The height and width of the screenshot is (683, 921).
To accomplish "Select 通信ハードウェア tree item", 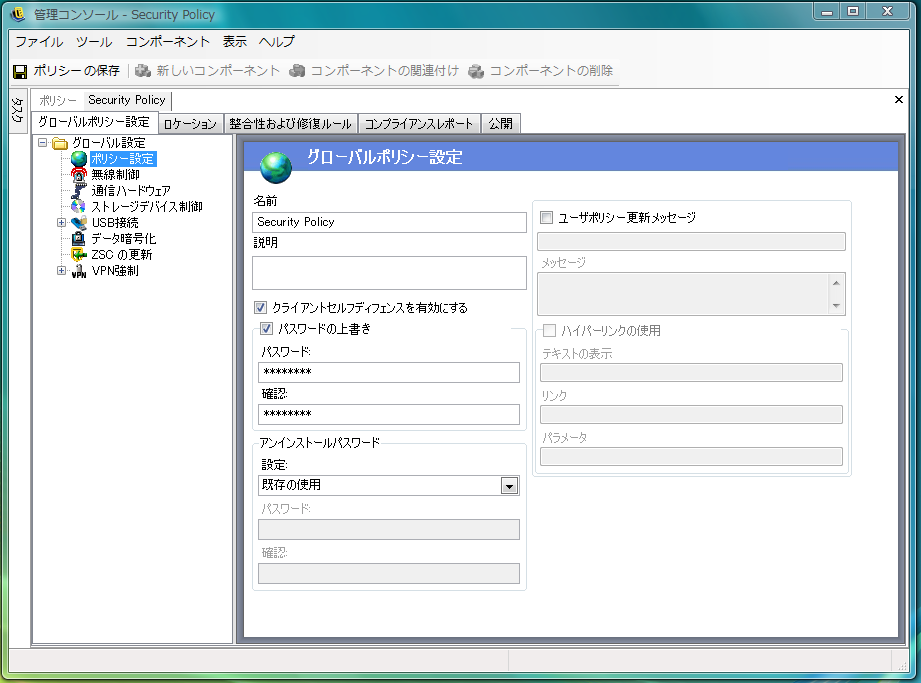I will [131, 190].
